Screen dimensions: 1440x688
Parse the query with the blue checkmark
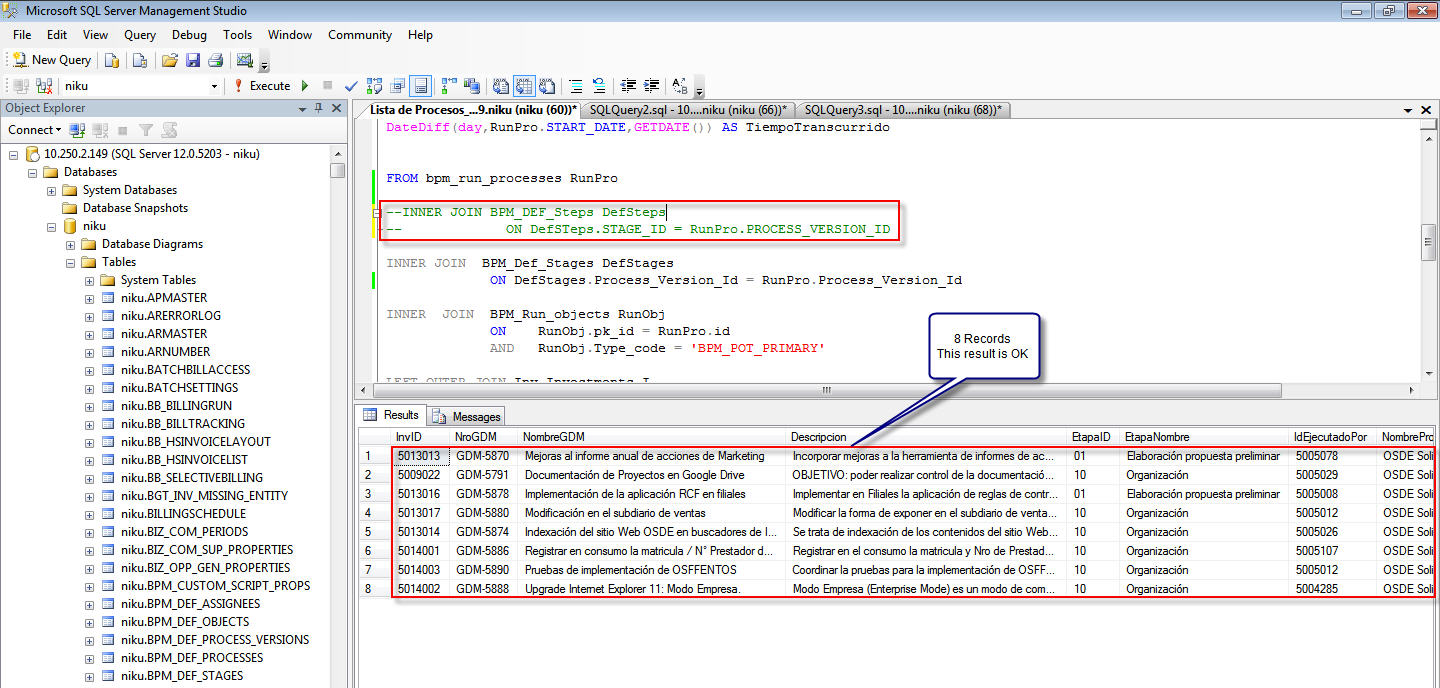click(x=351, y=86)
